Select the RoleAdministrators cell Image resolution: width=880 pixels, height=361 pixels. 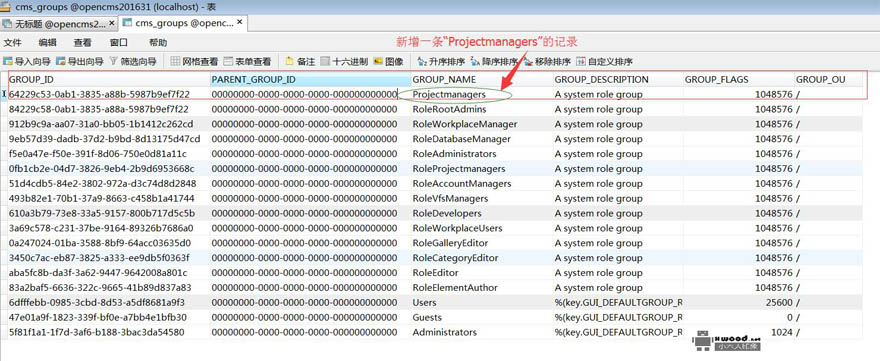pos(482,154)
